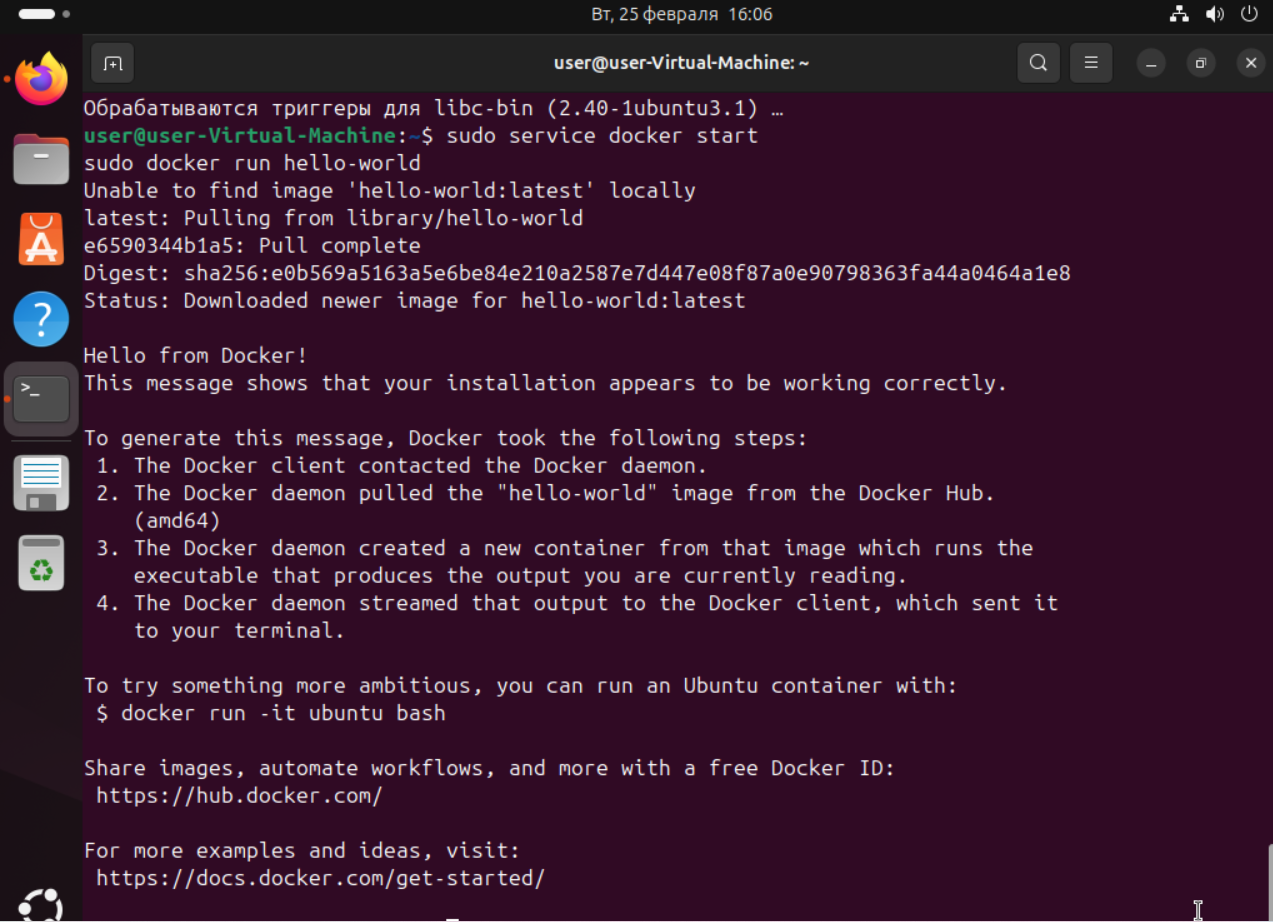Open the calendar via the date display
This screenshot has height=922, width=1273.
pos(637,14)
